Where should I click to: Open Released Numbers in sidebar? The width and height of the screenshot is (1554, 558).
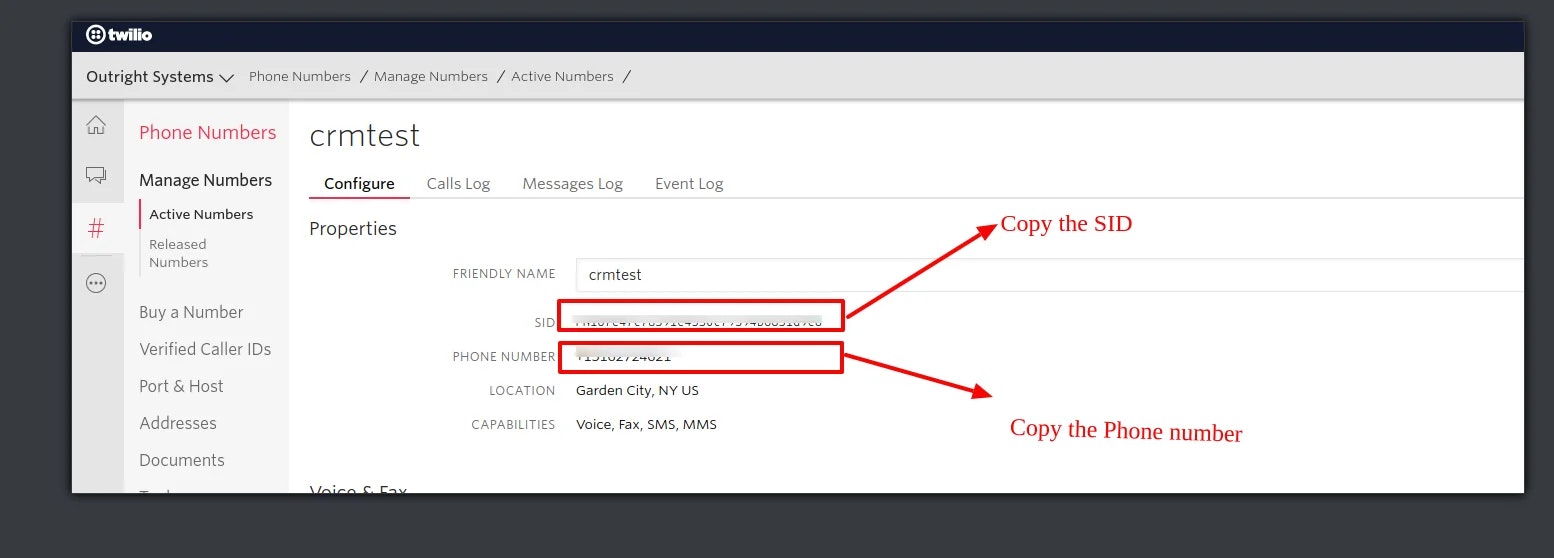(178, 253)
